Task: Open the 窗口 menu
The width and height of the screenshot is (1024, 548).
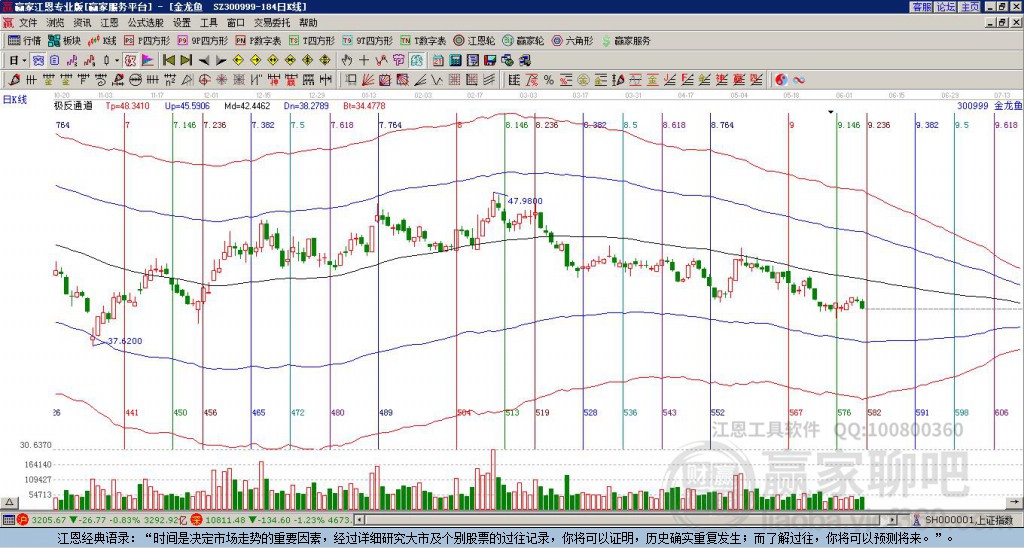Action: coord(236,23)
